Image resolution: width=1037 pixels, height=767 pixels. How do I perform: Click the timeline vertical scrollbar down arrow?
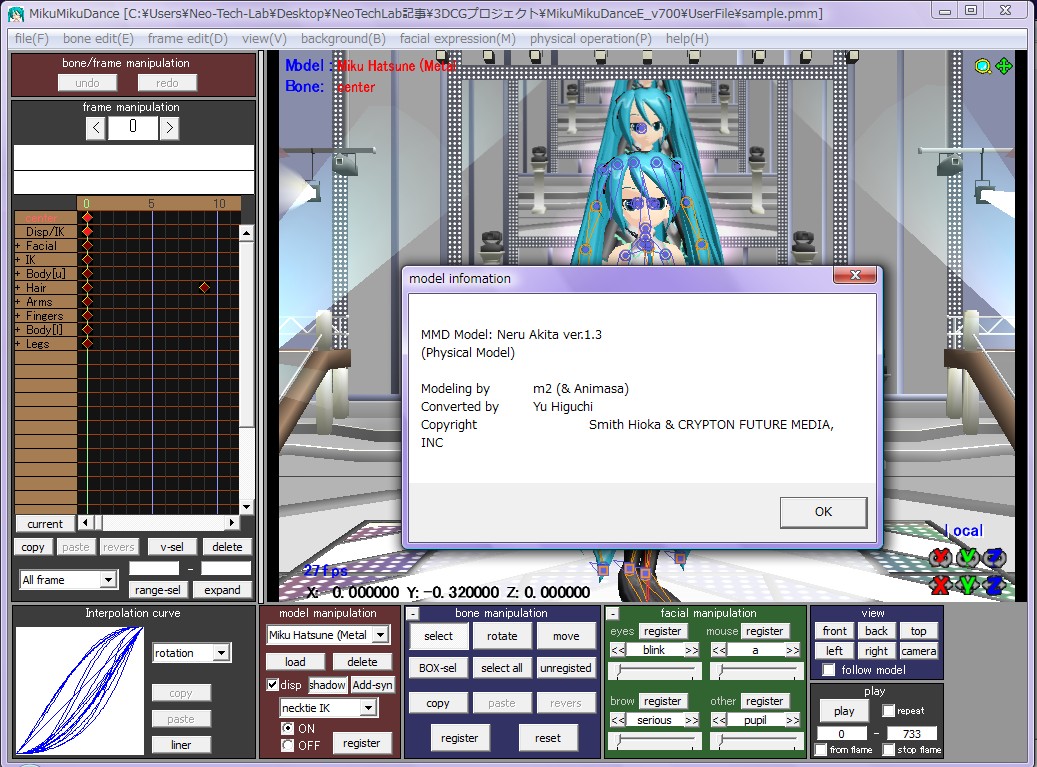(246, 507)
